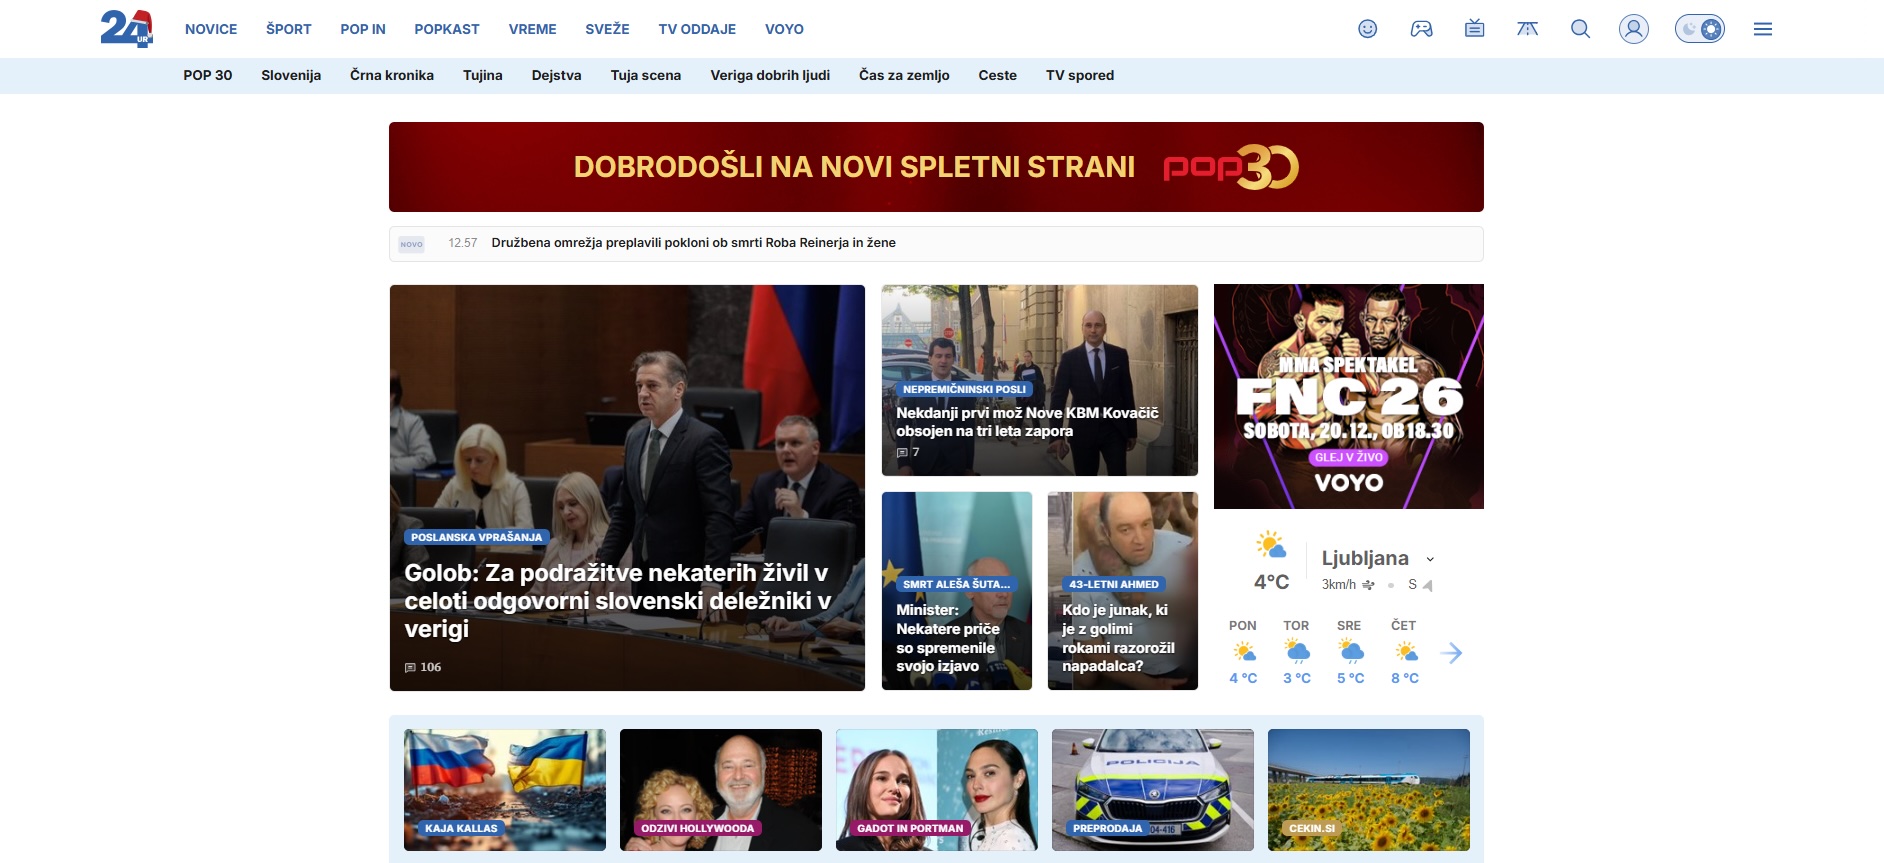Open the TV schedule icon in header
This screenshot has width=1884, height=863.
pyautogui.click(x=1474, y=29)
